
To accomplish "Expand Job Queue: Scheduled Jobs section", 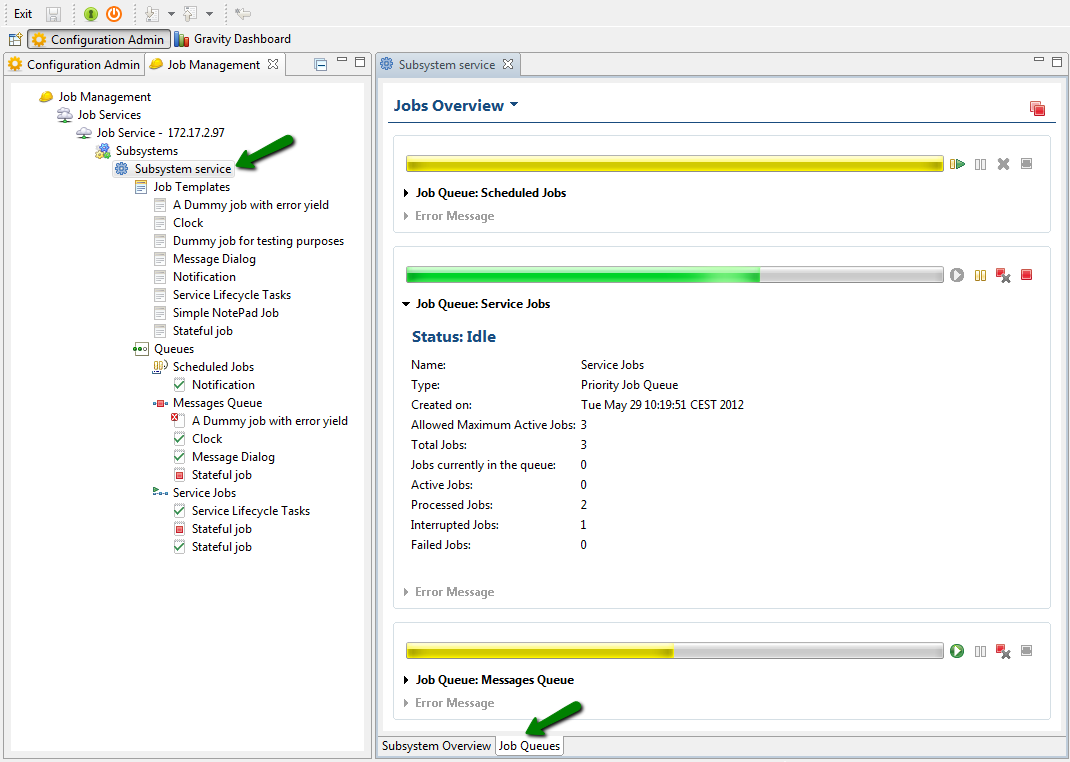I will pyautogui.click(x=407, y=193).
